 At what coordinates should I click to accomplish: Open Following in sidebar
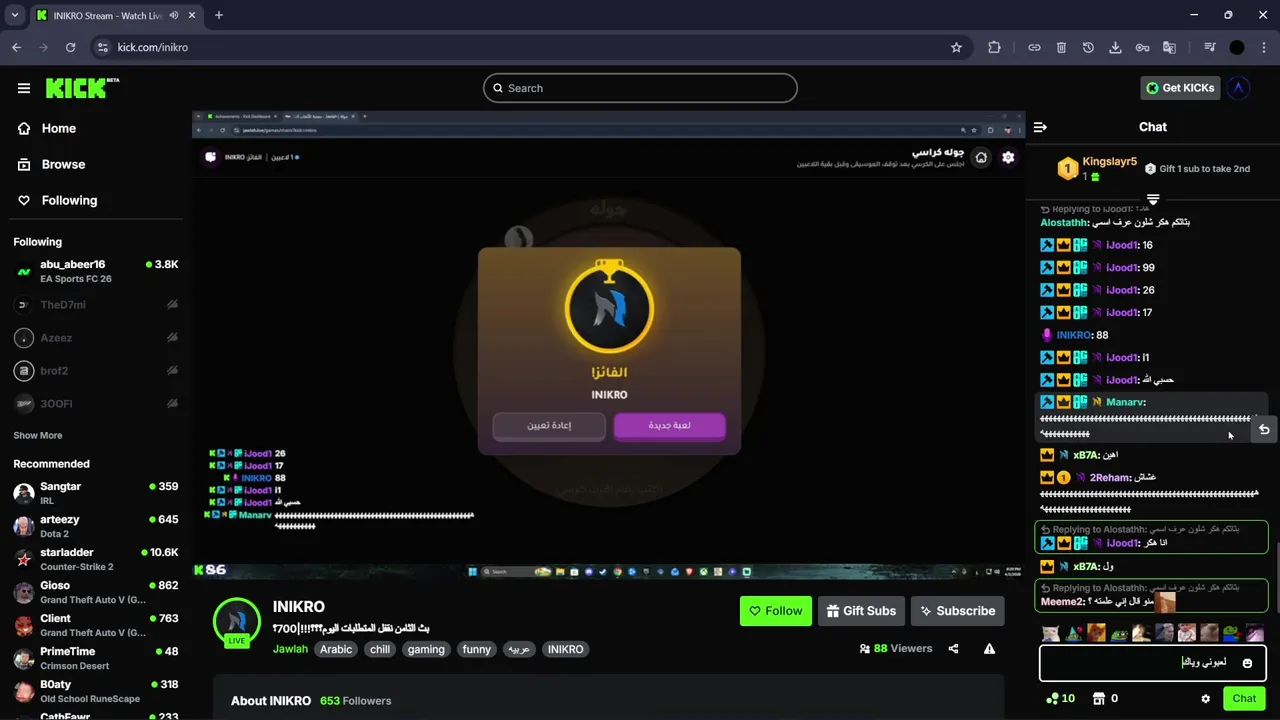(x=58, y=200)
